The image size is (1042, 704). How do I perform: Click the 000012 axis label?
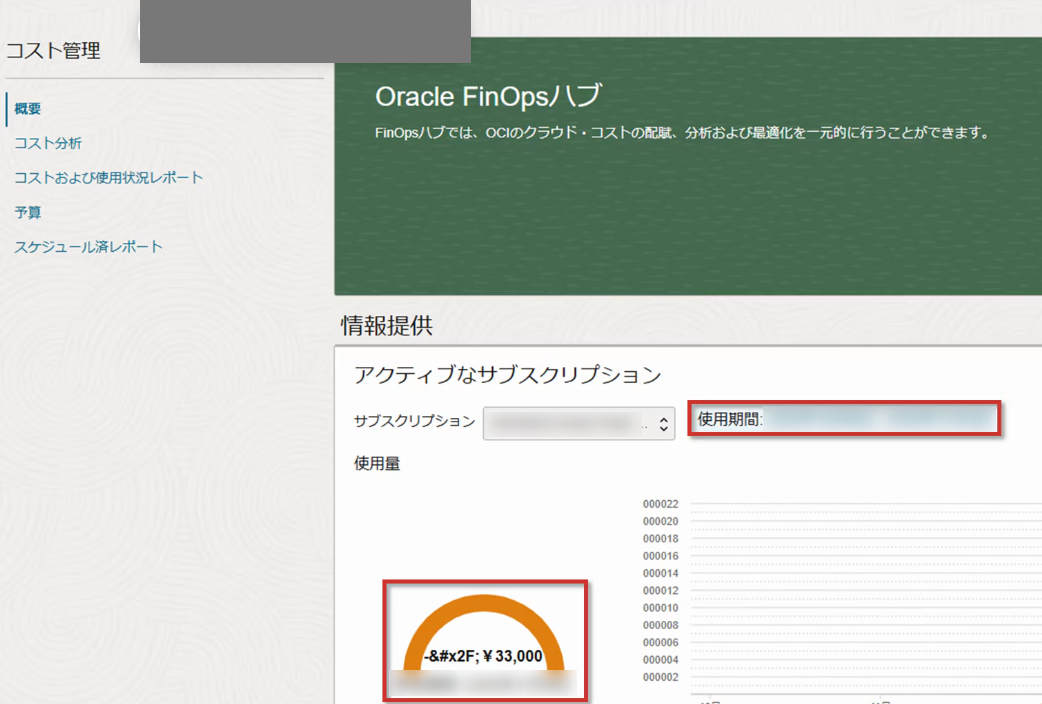pyautogui.click(x=661, y=591)
